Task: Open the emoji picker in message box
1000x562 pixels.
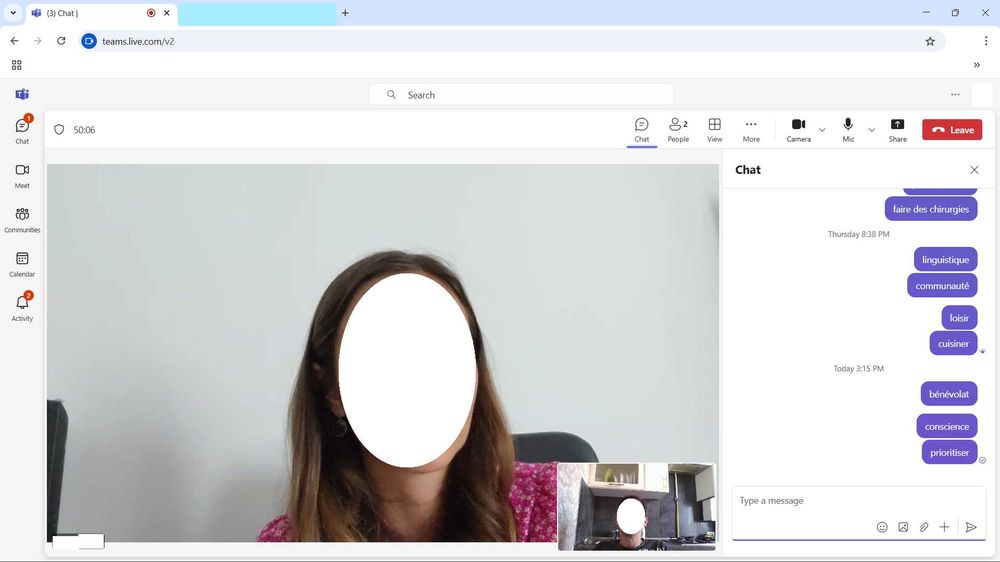Action: click(x=882, y=527)
